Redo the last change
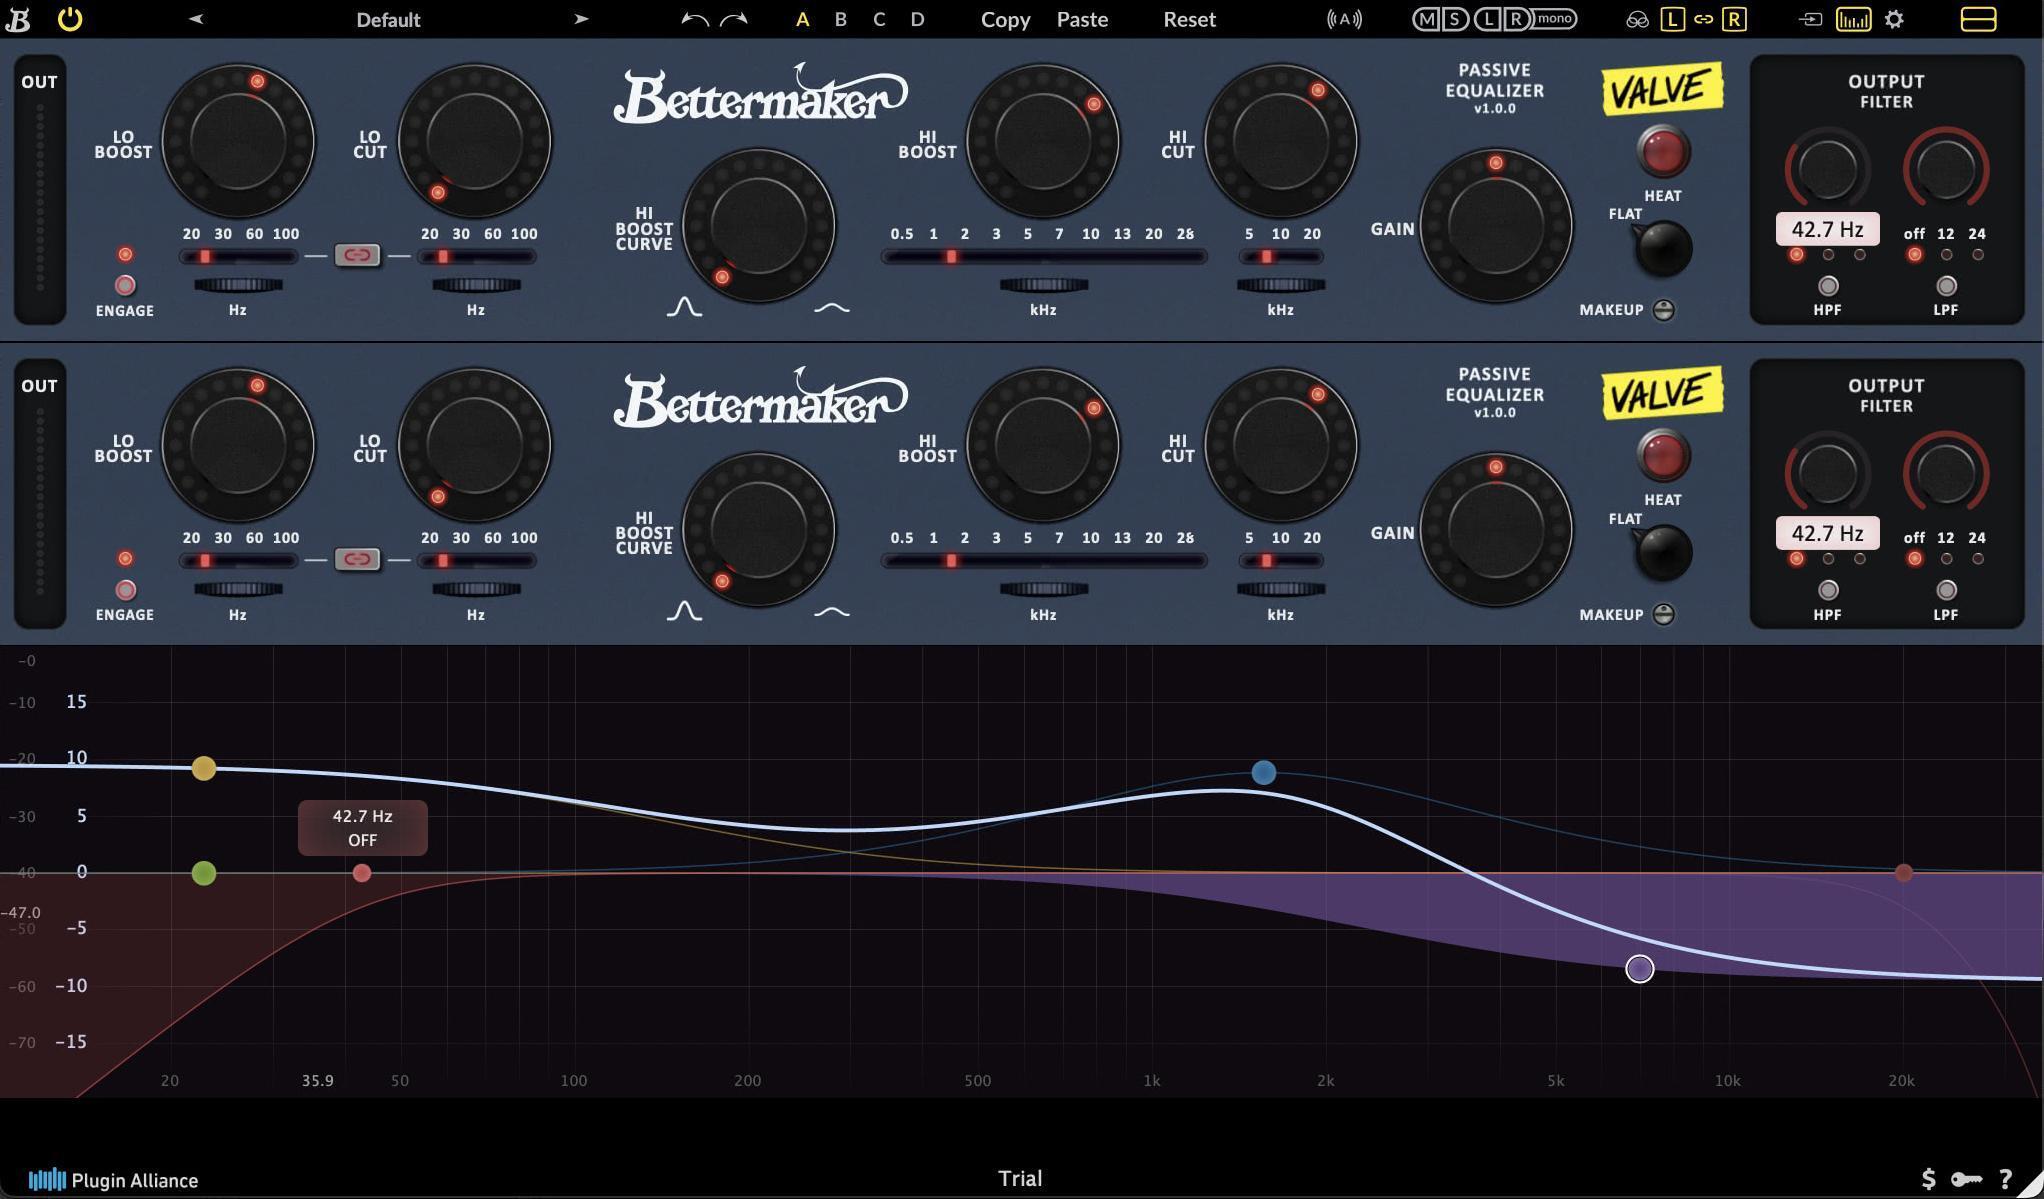Image resolution: width=2044 pixels, height=1199 pixels. click(x=734, y=19)
